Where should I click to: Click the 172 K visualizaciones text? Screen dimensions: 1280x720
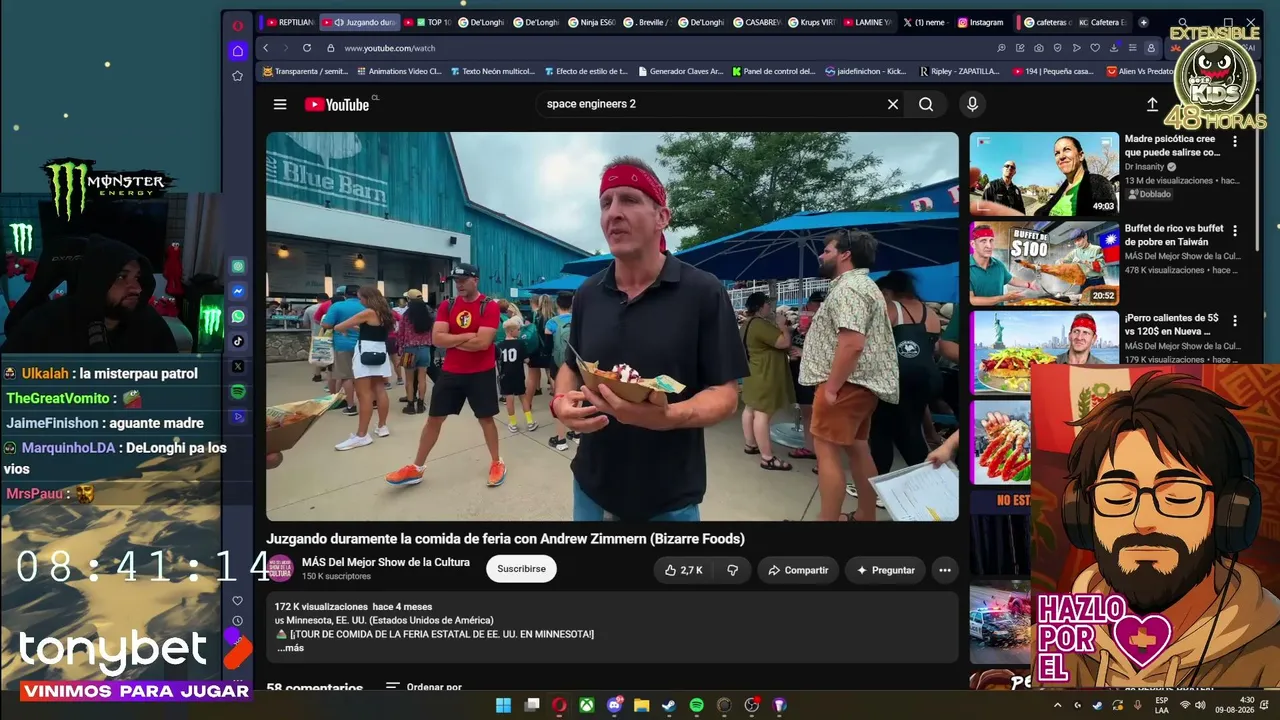321,607
